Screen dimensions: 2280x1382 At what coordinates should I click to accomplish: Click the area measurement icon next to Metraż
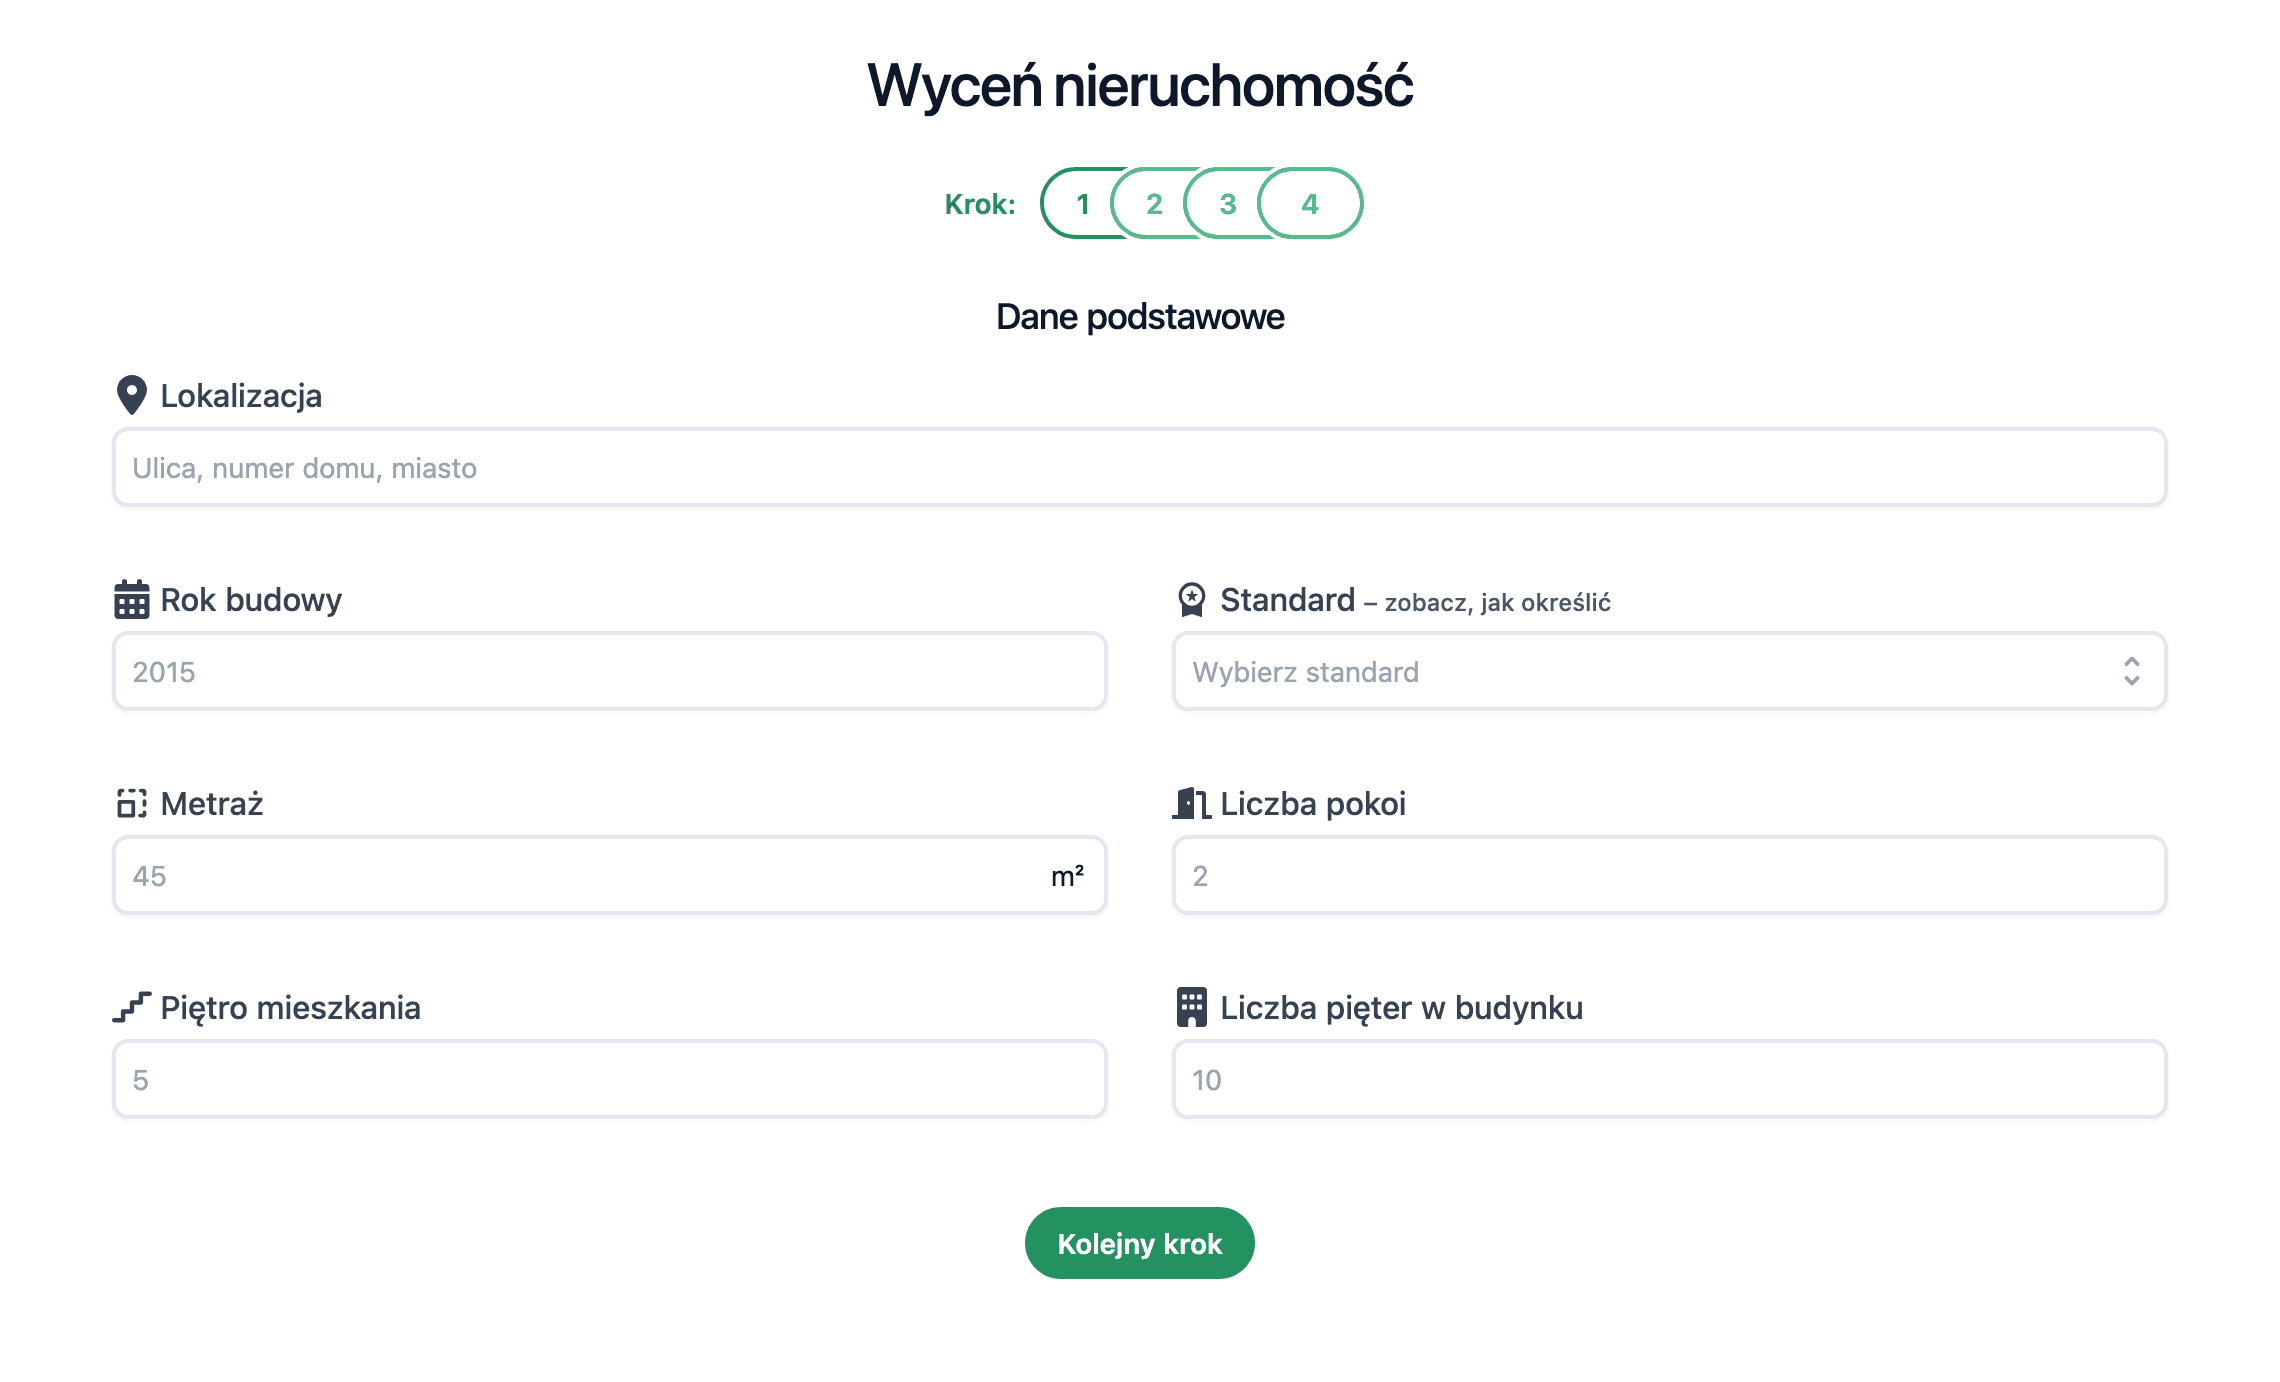pyautogui.click(x=131, y=802)
